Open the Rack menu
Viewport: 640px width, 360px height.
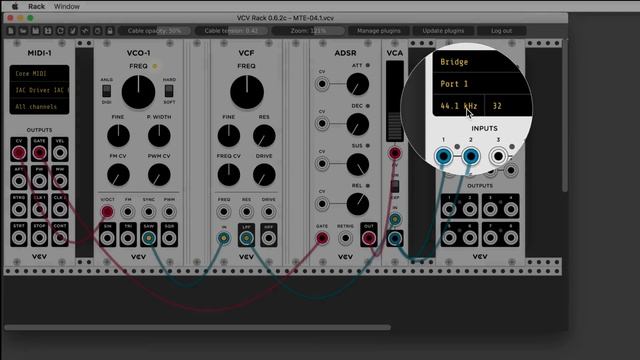click(36, 6)
